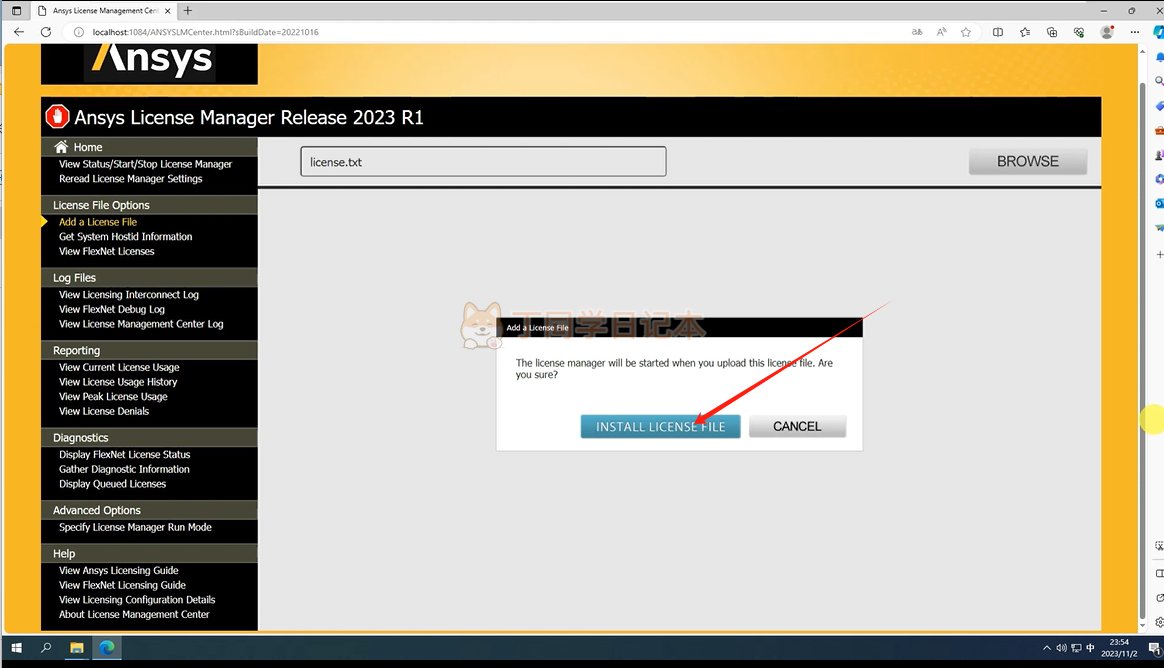The image size is (1164, 668).
Task: Click the translate page icon
Action: [x=917, y=32]
